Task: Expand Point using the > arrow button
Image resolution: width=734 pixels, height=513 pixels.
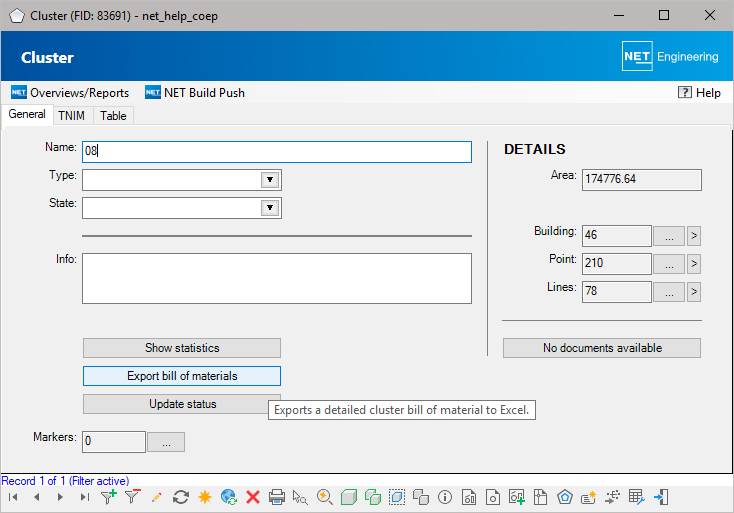Action: pos(694,264)
